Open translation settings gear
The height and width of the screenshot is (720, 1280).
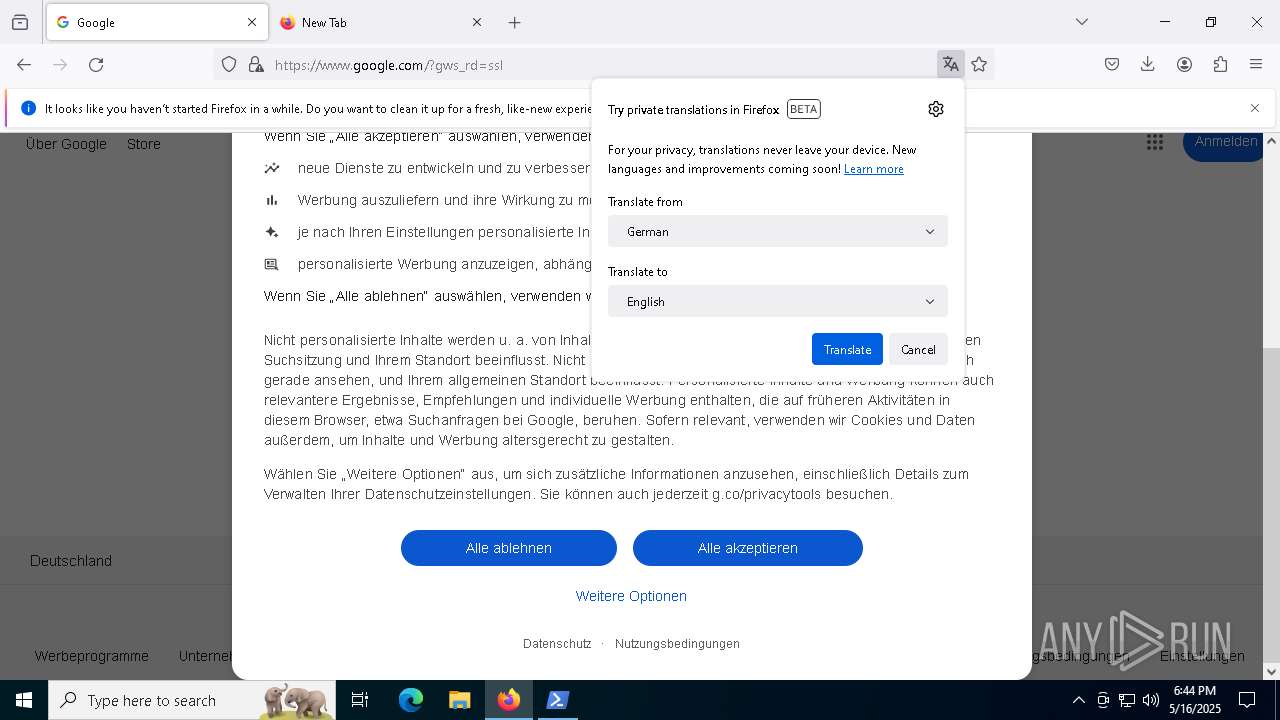(936, 109)
